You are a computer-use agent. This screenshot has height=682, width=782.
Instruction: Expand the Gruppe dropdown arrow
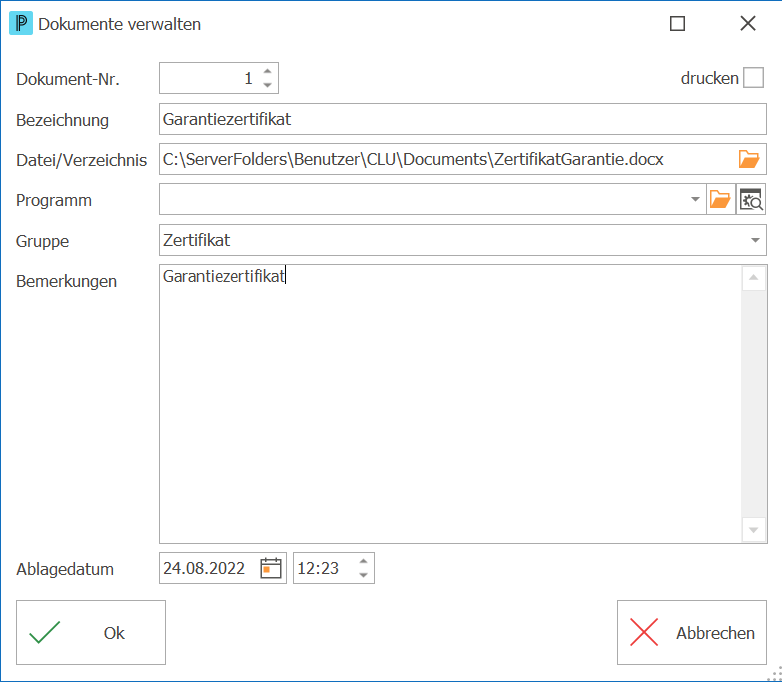click(755, 240)
